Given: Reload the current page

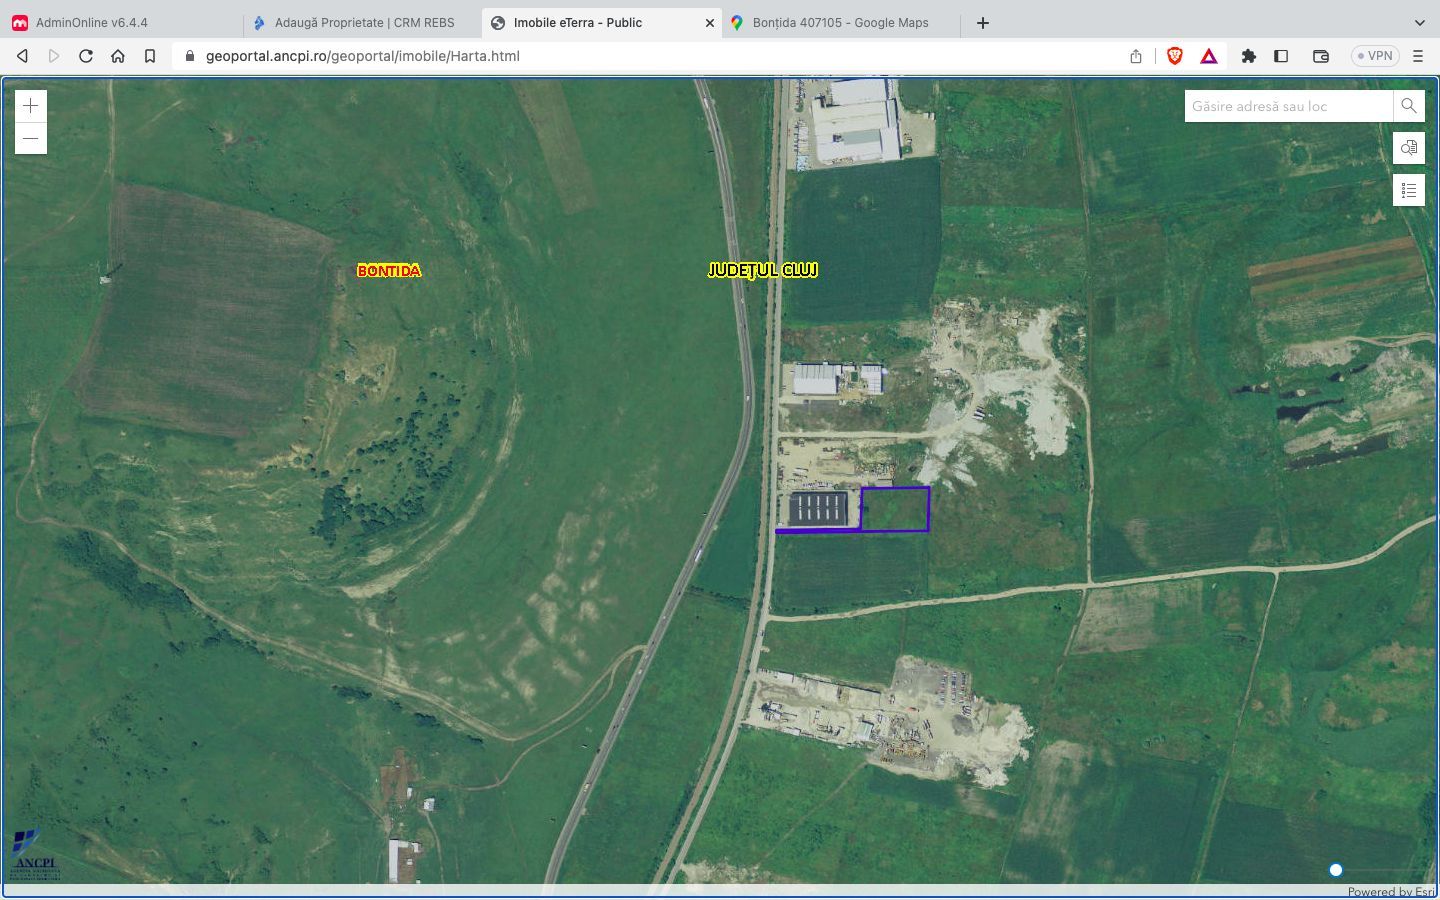Looking at the screenshot, I should pos(86,56).
